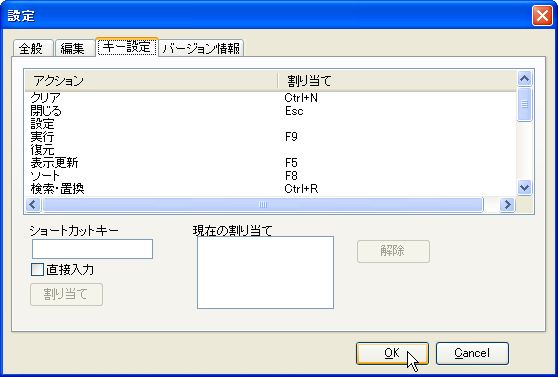Click the Ctrl+R assignment cell
This screenshot has height=377, width=558.
click(x=301, y=189)
